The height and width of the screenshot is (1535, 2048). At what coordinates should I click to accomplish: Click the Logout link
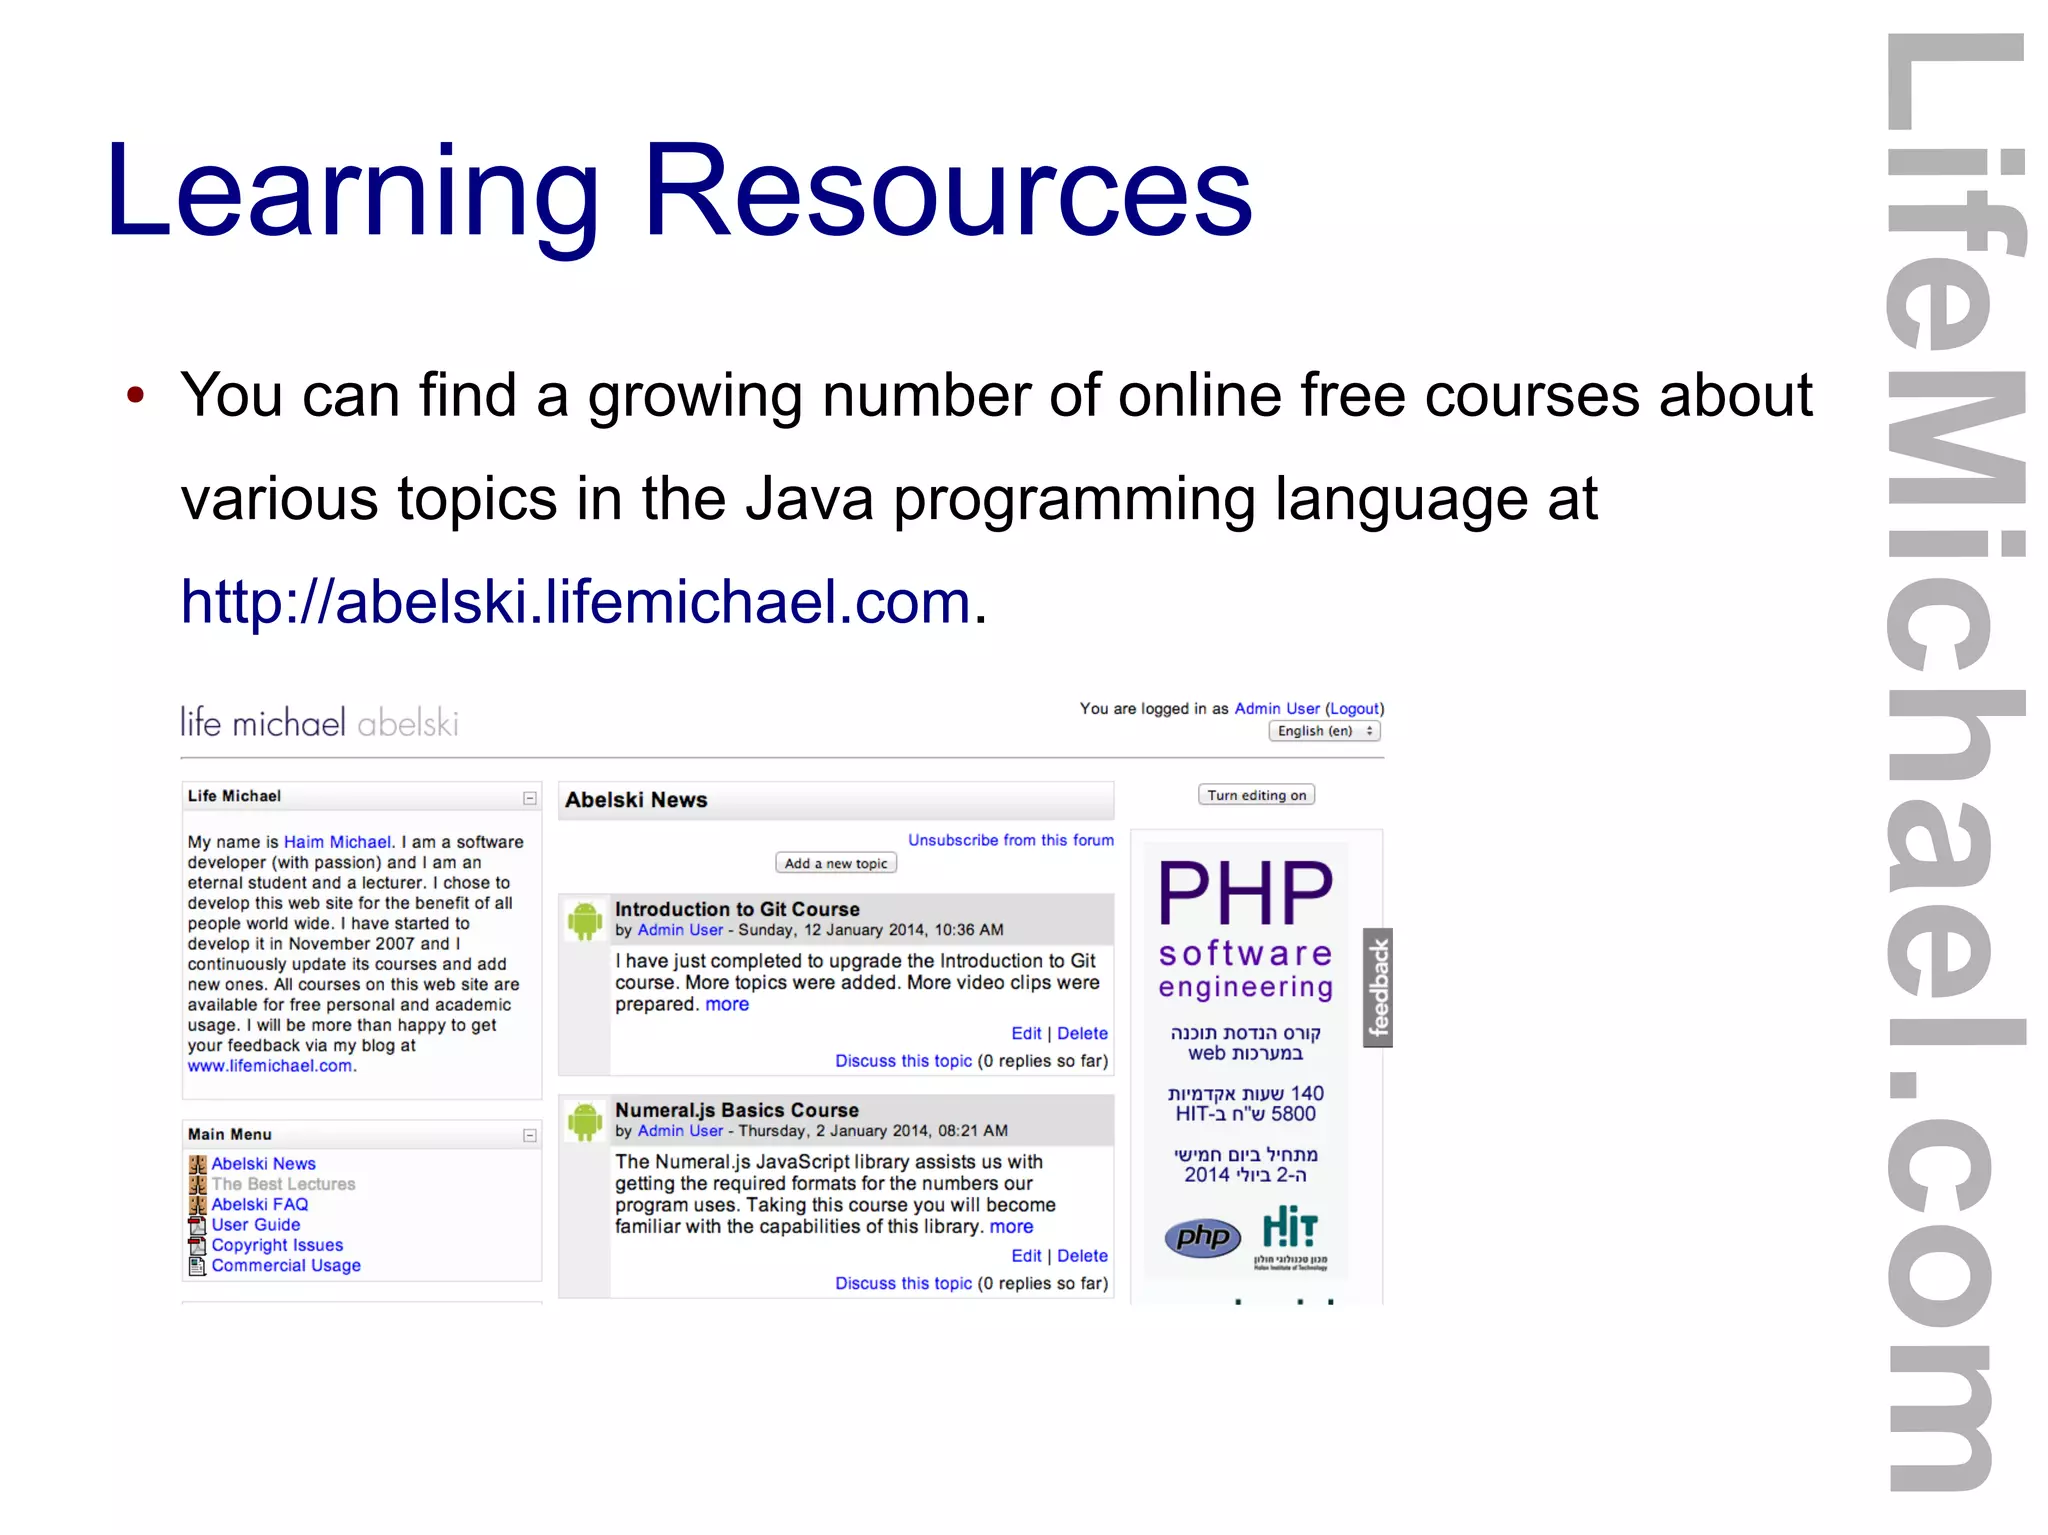tap(1354, 708)
